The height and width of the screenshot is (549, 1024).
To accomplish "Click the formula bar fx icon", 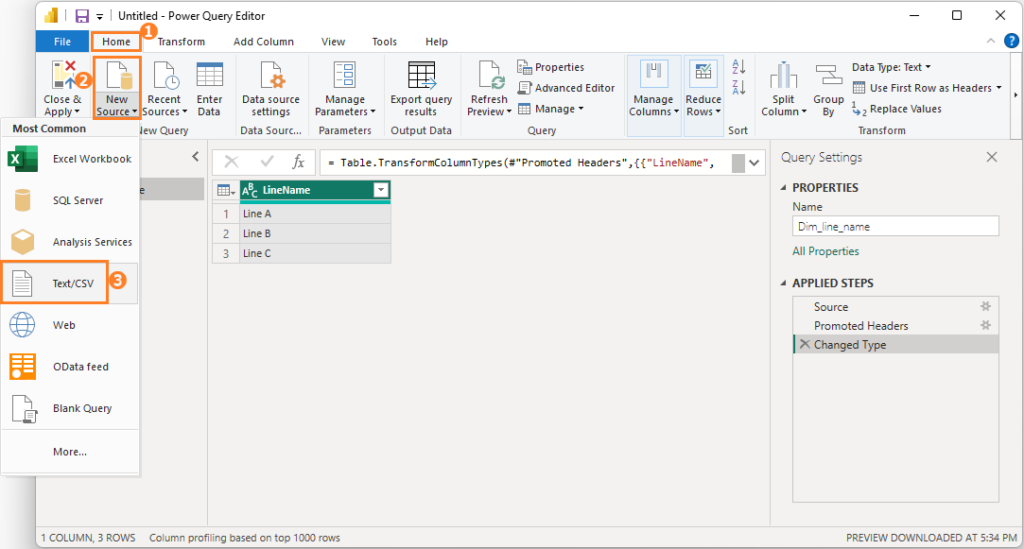I will (298, 162).
